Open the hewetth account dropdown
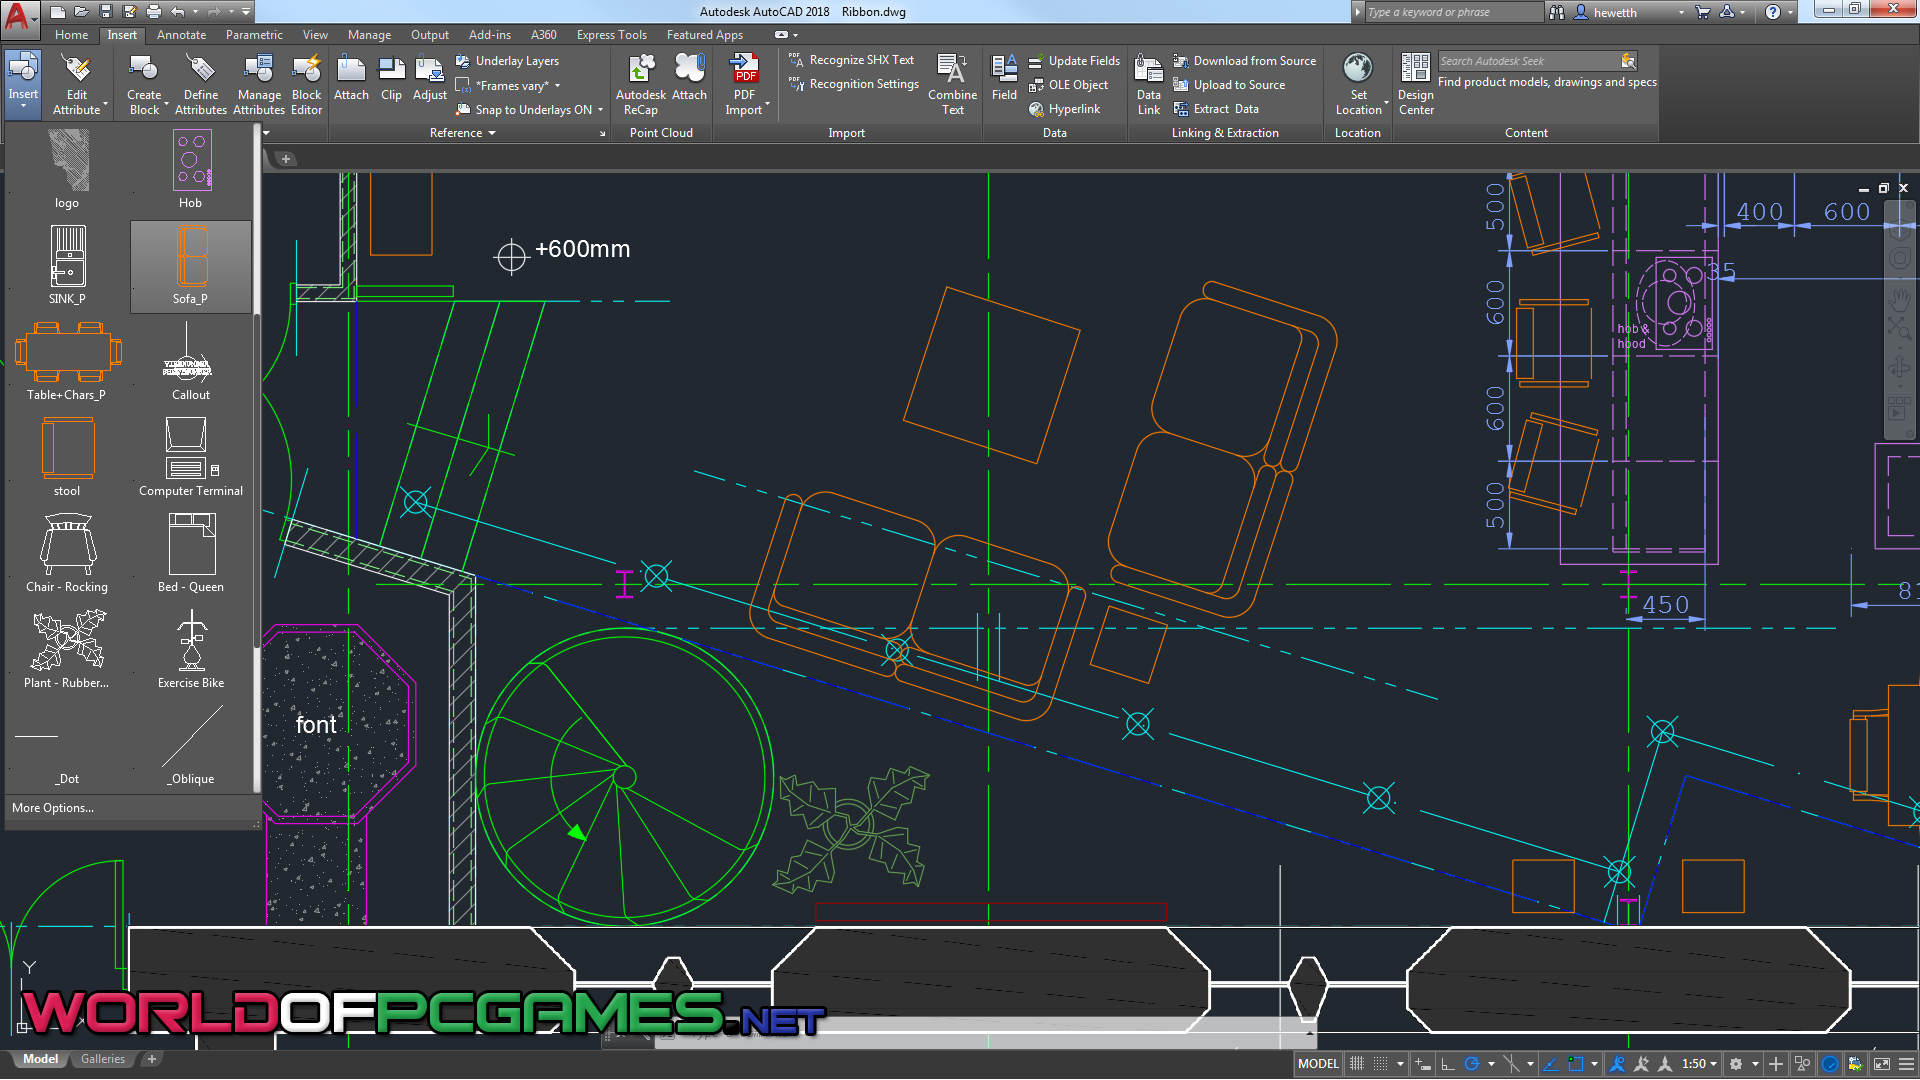 [1682, 12]
